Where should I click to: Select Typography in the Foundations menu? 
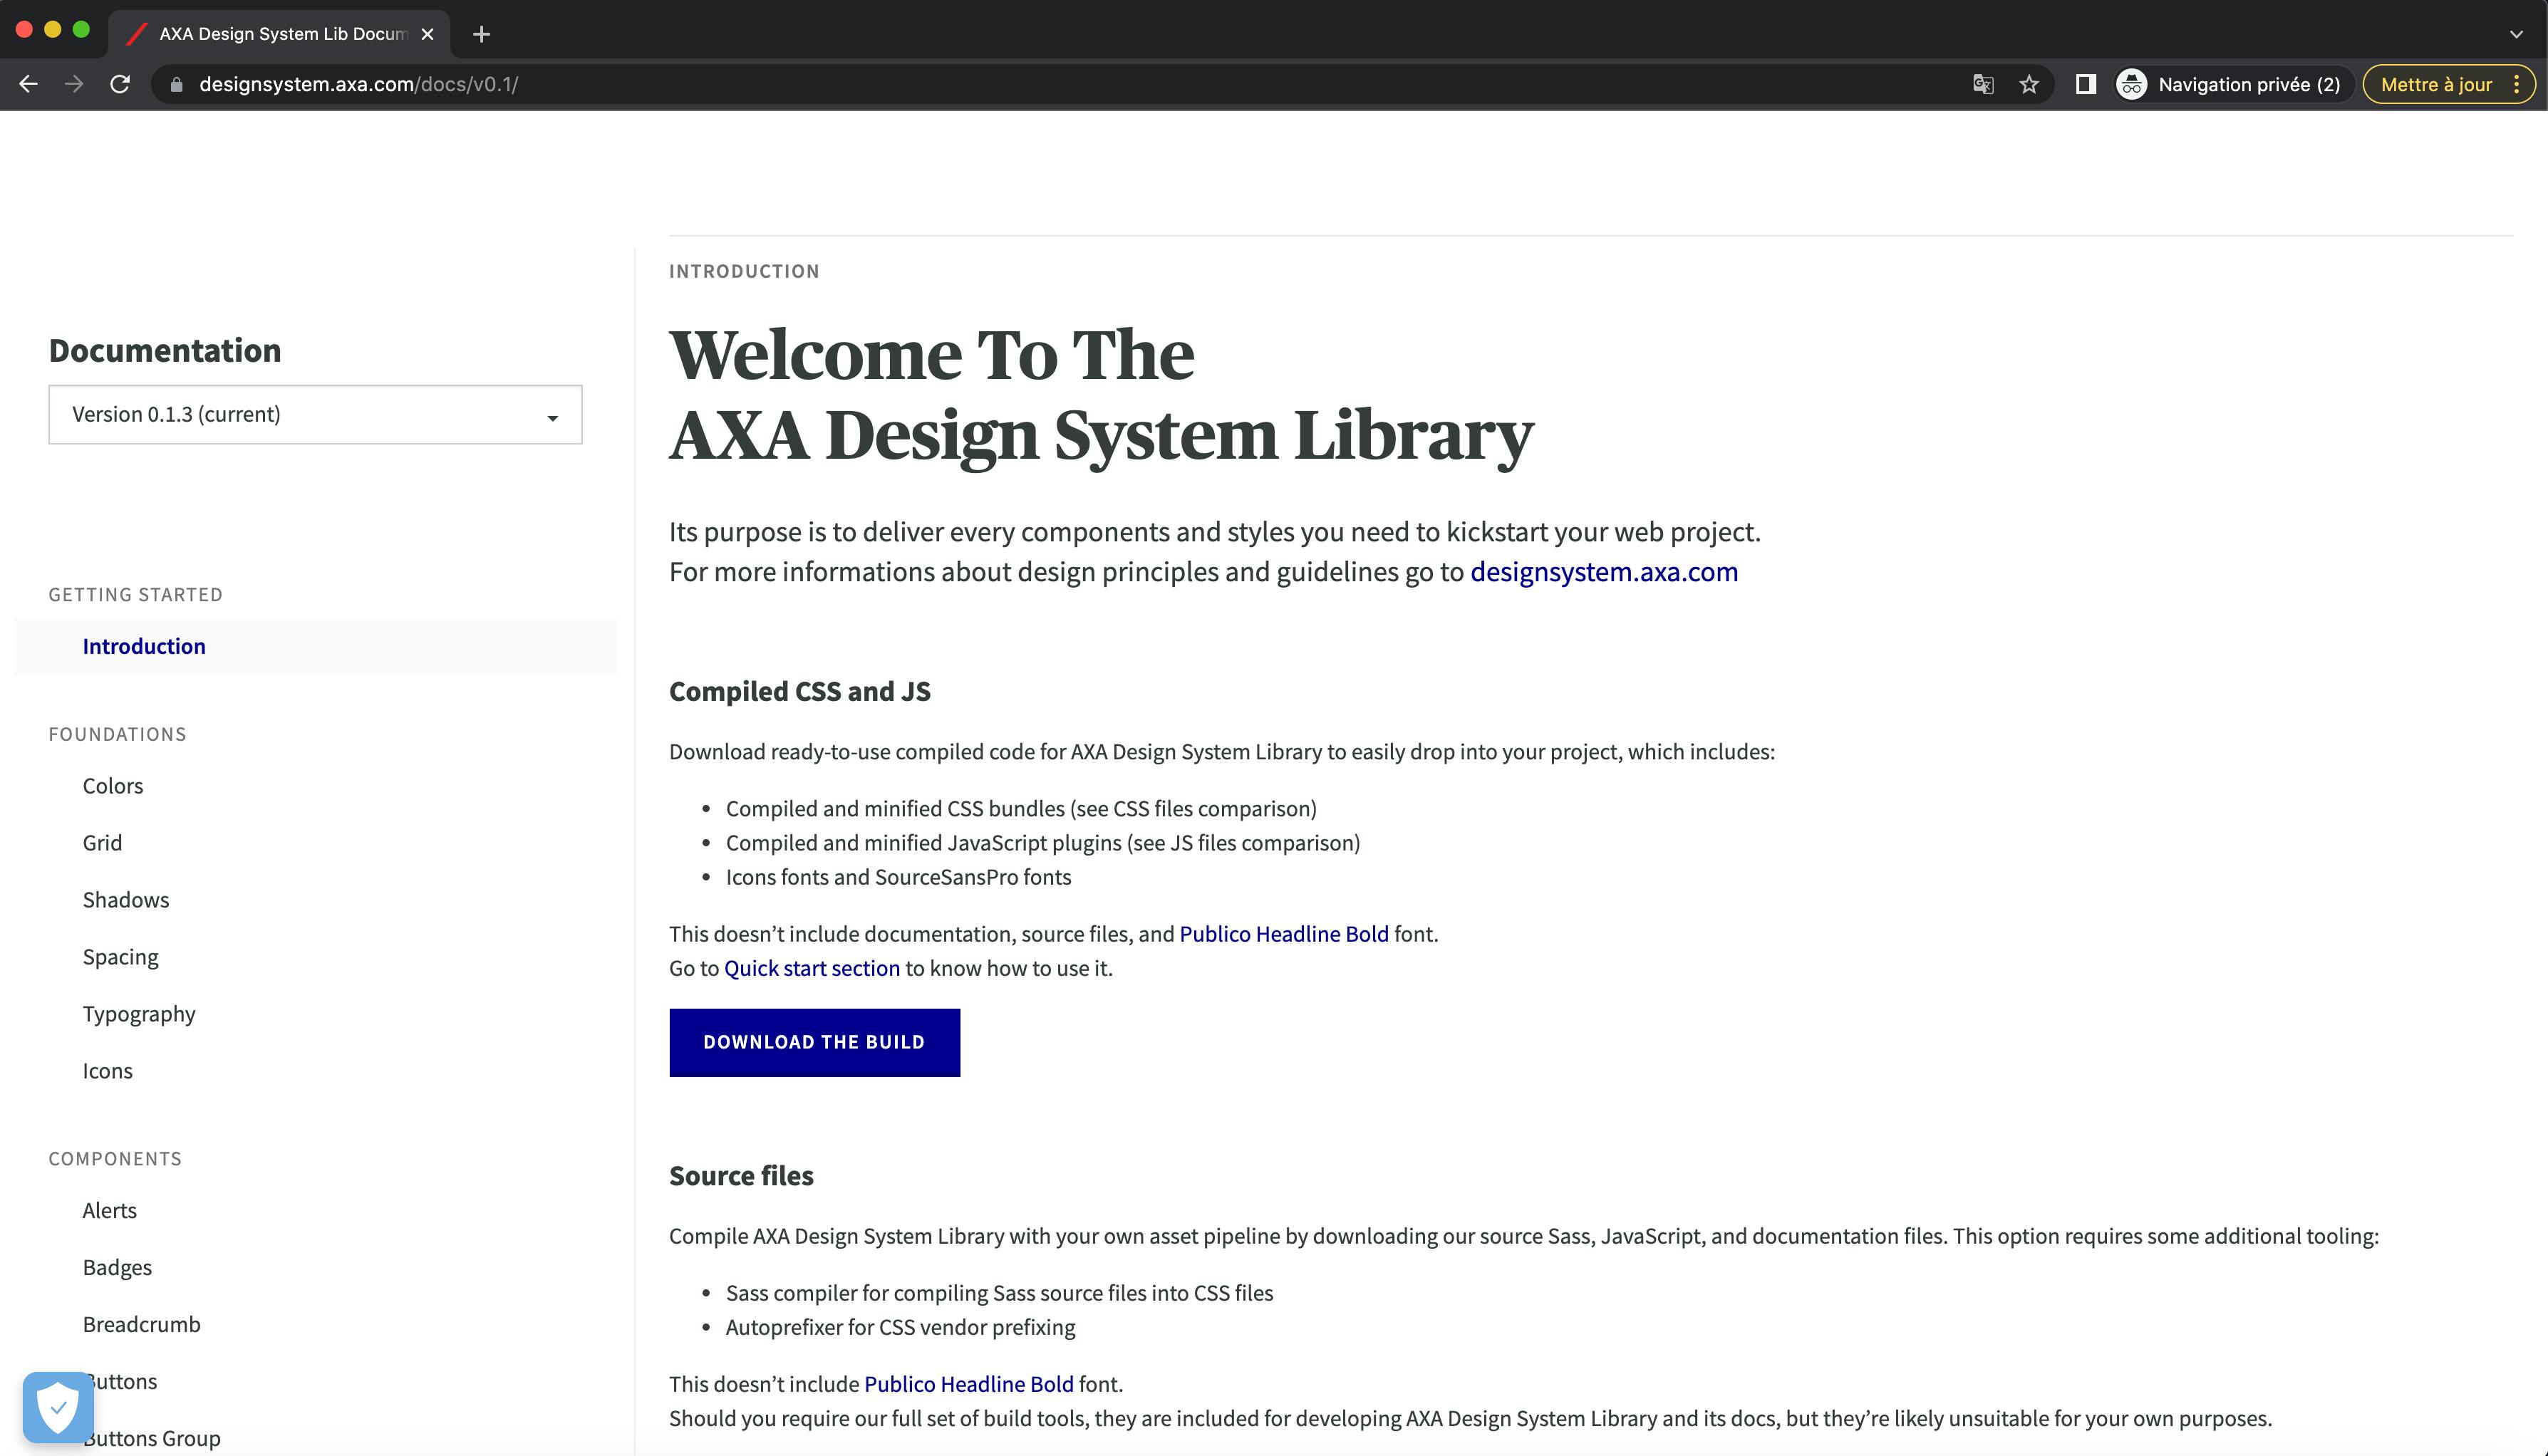click(x=139, y=1013)
